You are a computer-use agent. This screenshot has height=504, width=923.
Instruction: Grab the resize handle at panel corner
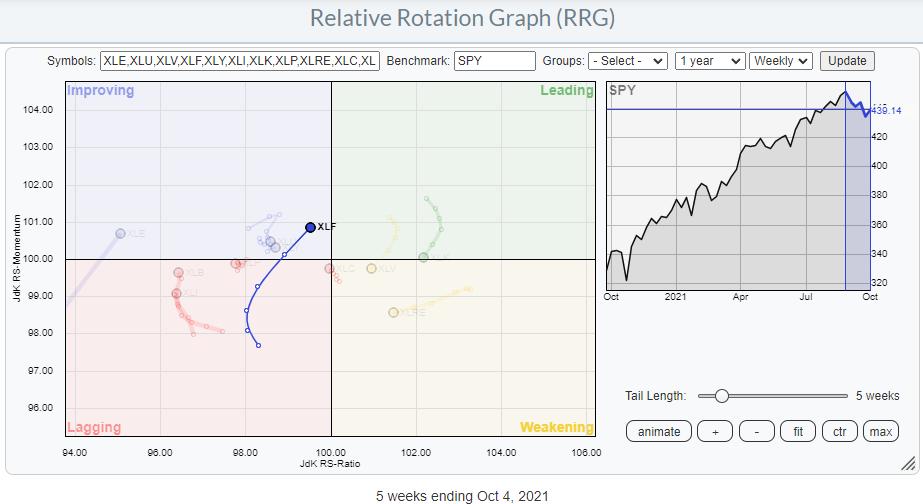[908, 463]
